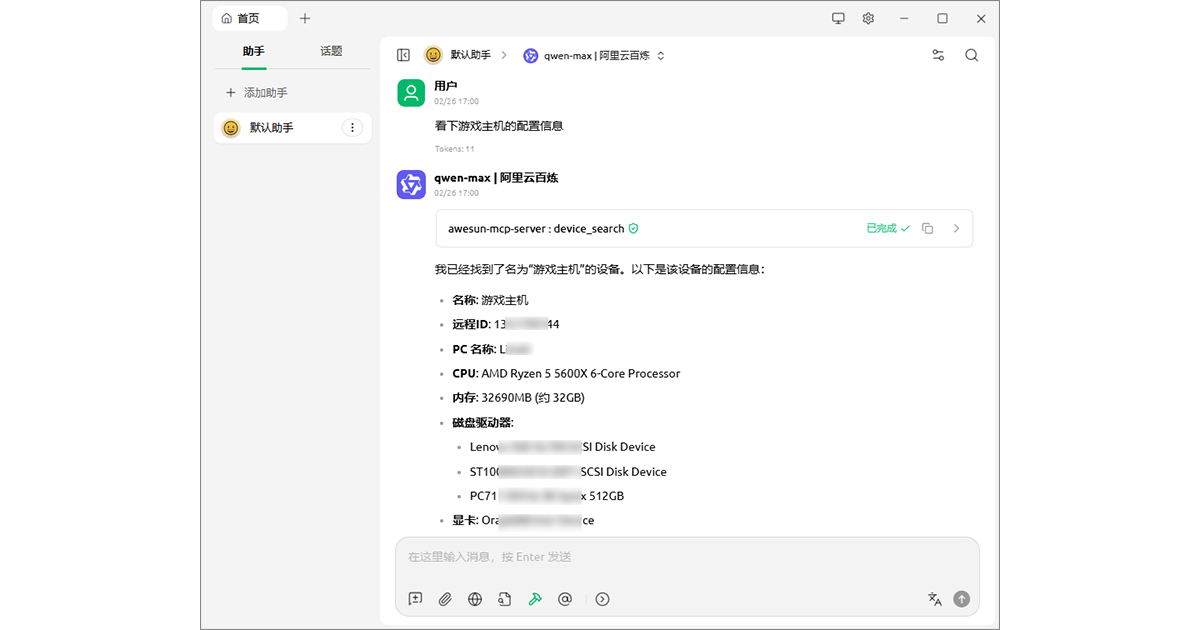Switch to the 话题 tab
1200x630 pixels.
[331, 51]
